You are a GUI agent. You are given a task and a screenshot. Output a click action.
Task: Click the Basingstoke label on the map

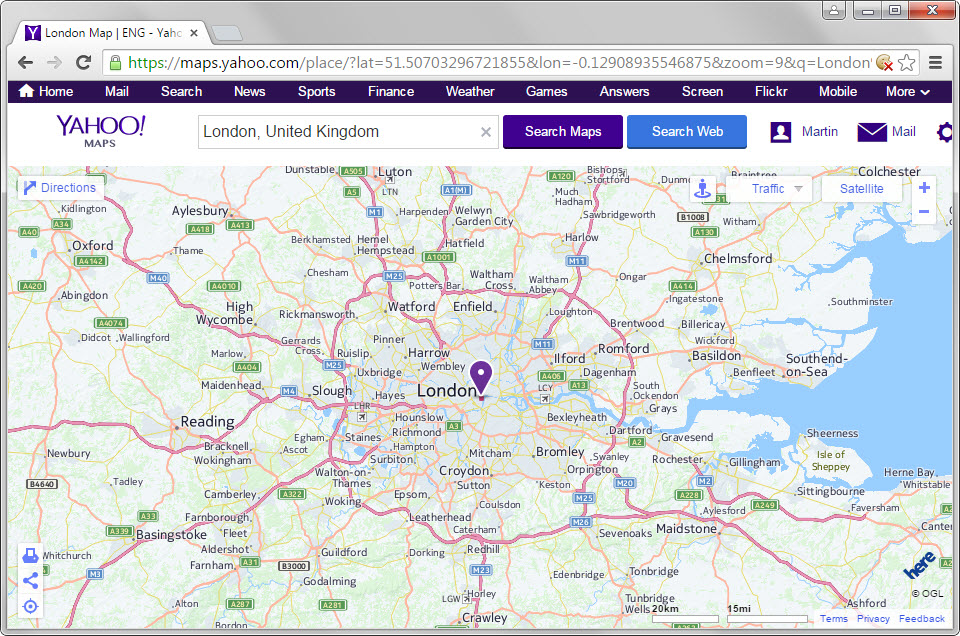[171, 534]
